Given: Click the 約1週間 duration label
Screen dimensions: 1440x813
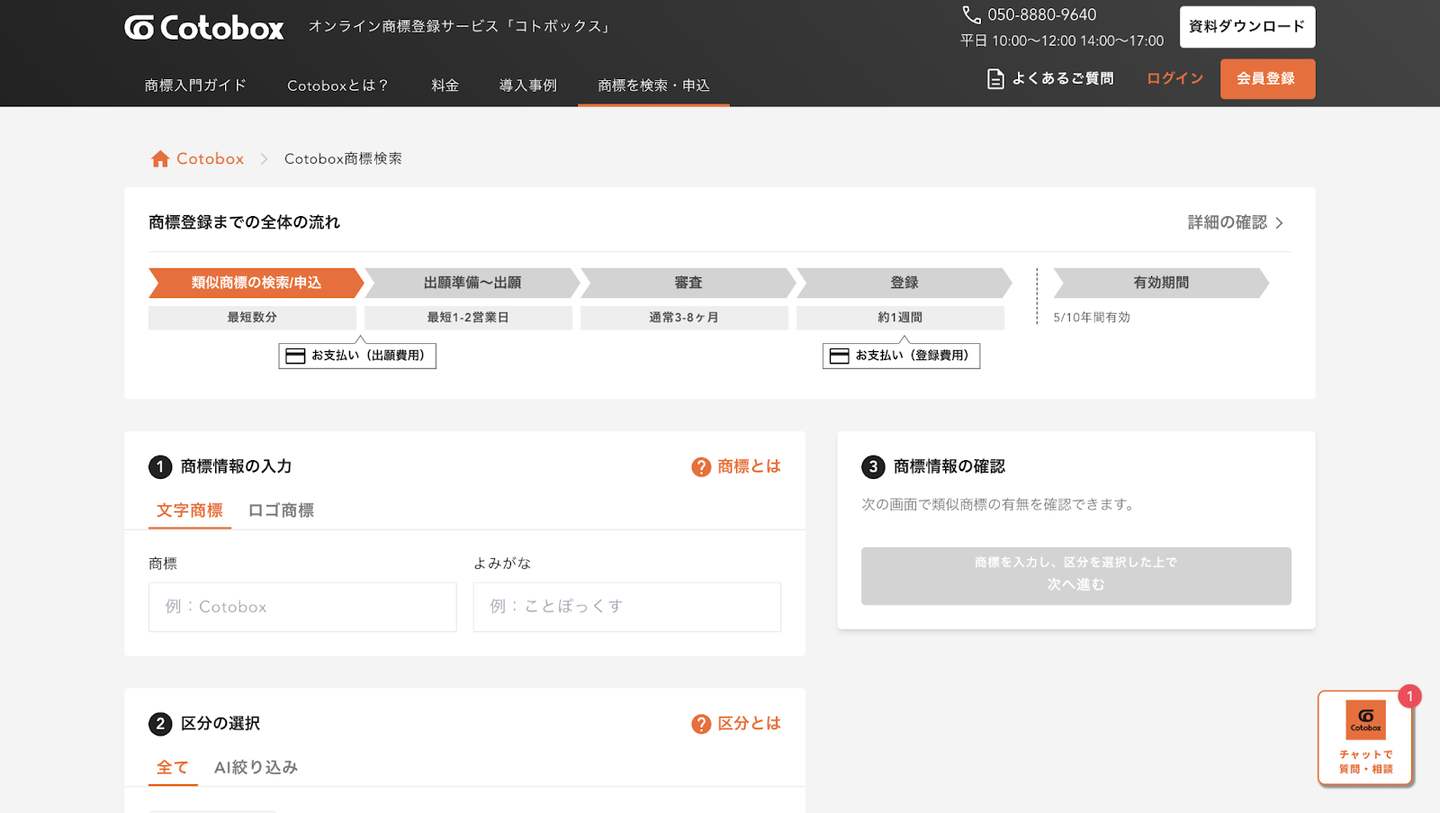Looking at the screenshot, I should [x=900, y=318].
